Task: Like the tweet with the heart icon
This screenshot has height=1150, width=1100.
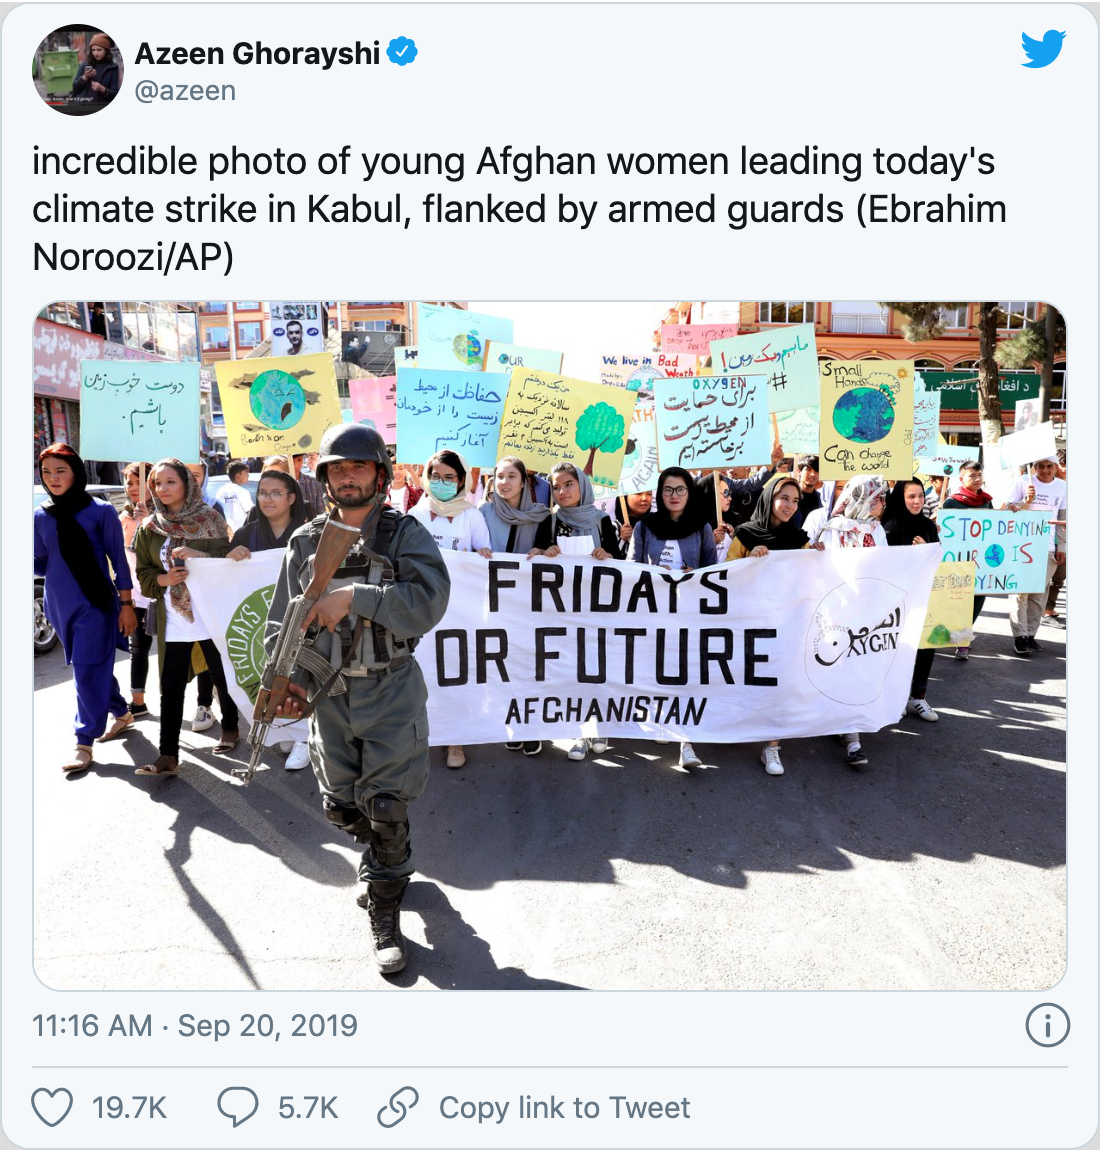Action: [x=52, y=1107]
